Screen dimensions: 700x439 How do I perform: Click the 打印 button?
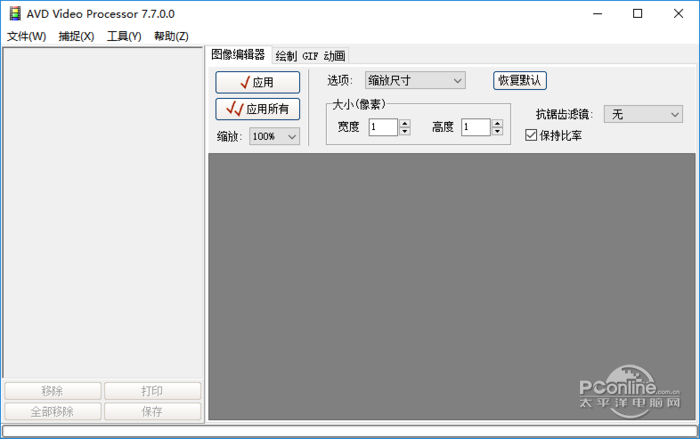(152, 391)
